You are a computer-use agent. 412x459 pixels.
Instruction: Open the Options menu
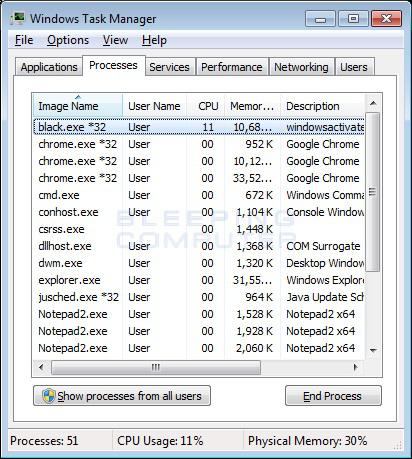[68, 40]
